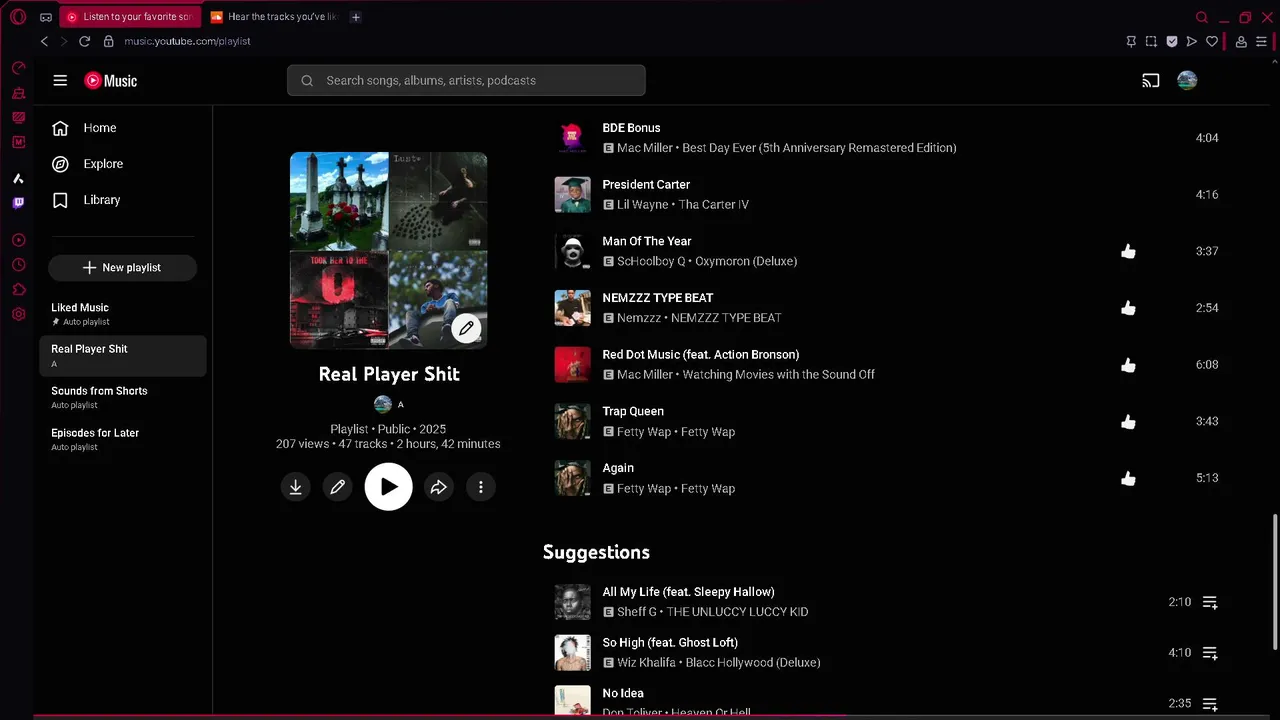The height and width of the screenshot is (720, 1280).
Task: Open Episodes for Later playlist
Action: click(124, 439)
